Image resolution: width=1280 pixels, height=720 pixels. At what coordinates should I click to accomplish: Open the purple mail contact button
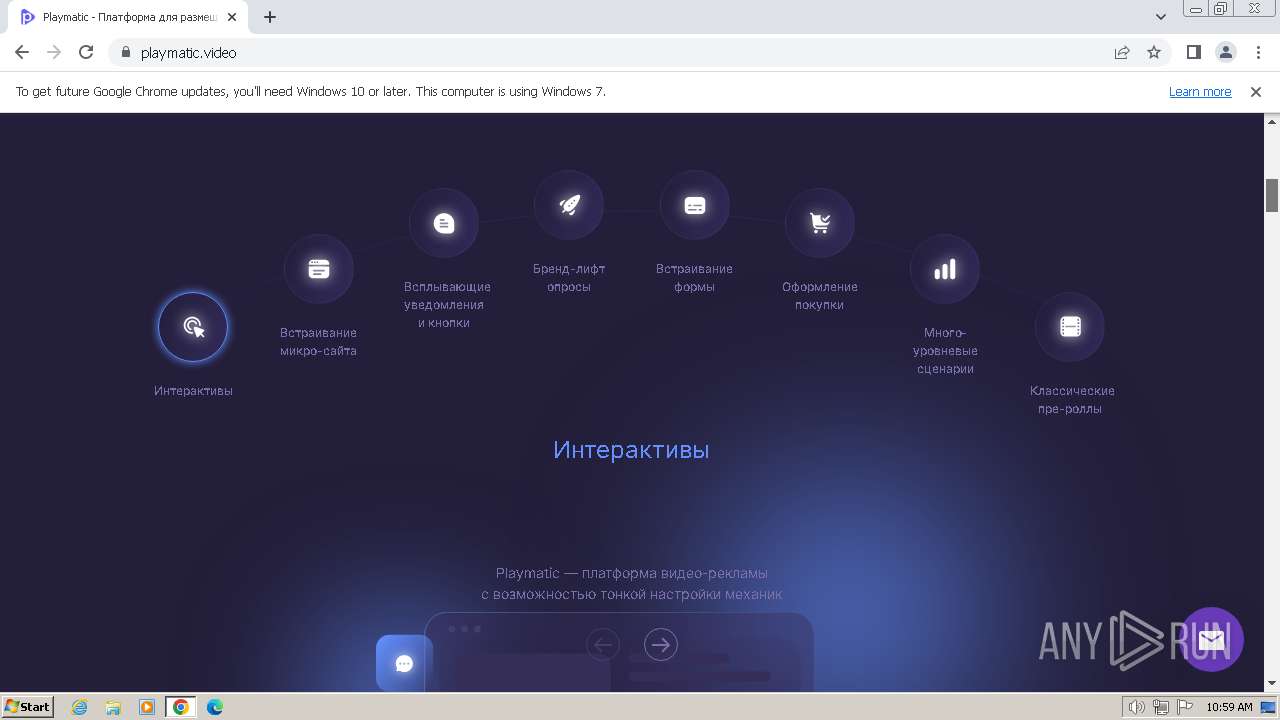(x=1212, y=639)
